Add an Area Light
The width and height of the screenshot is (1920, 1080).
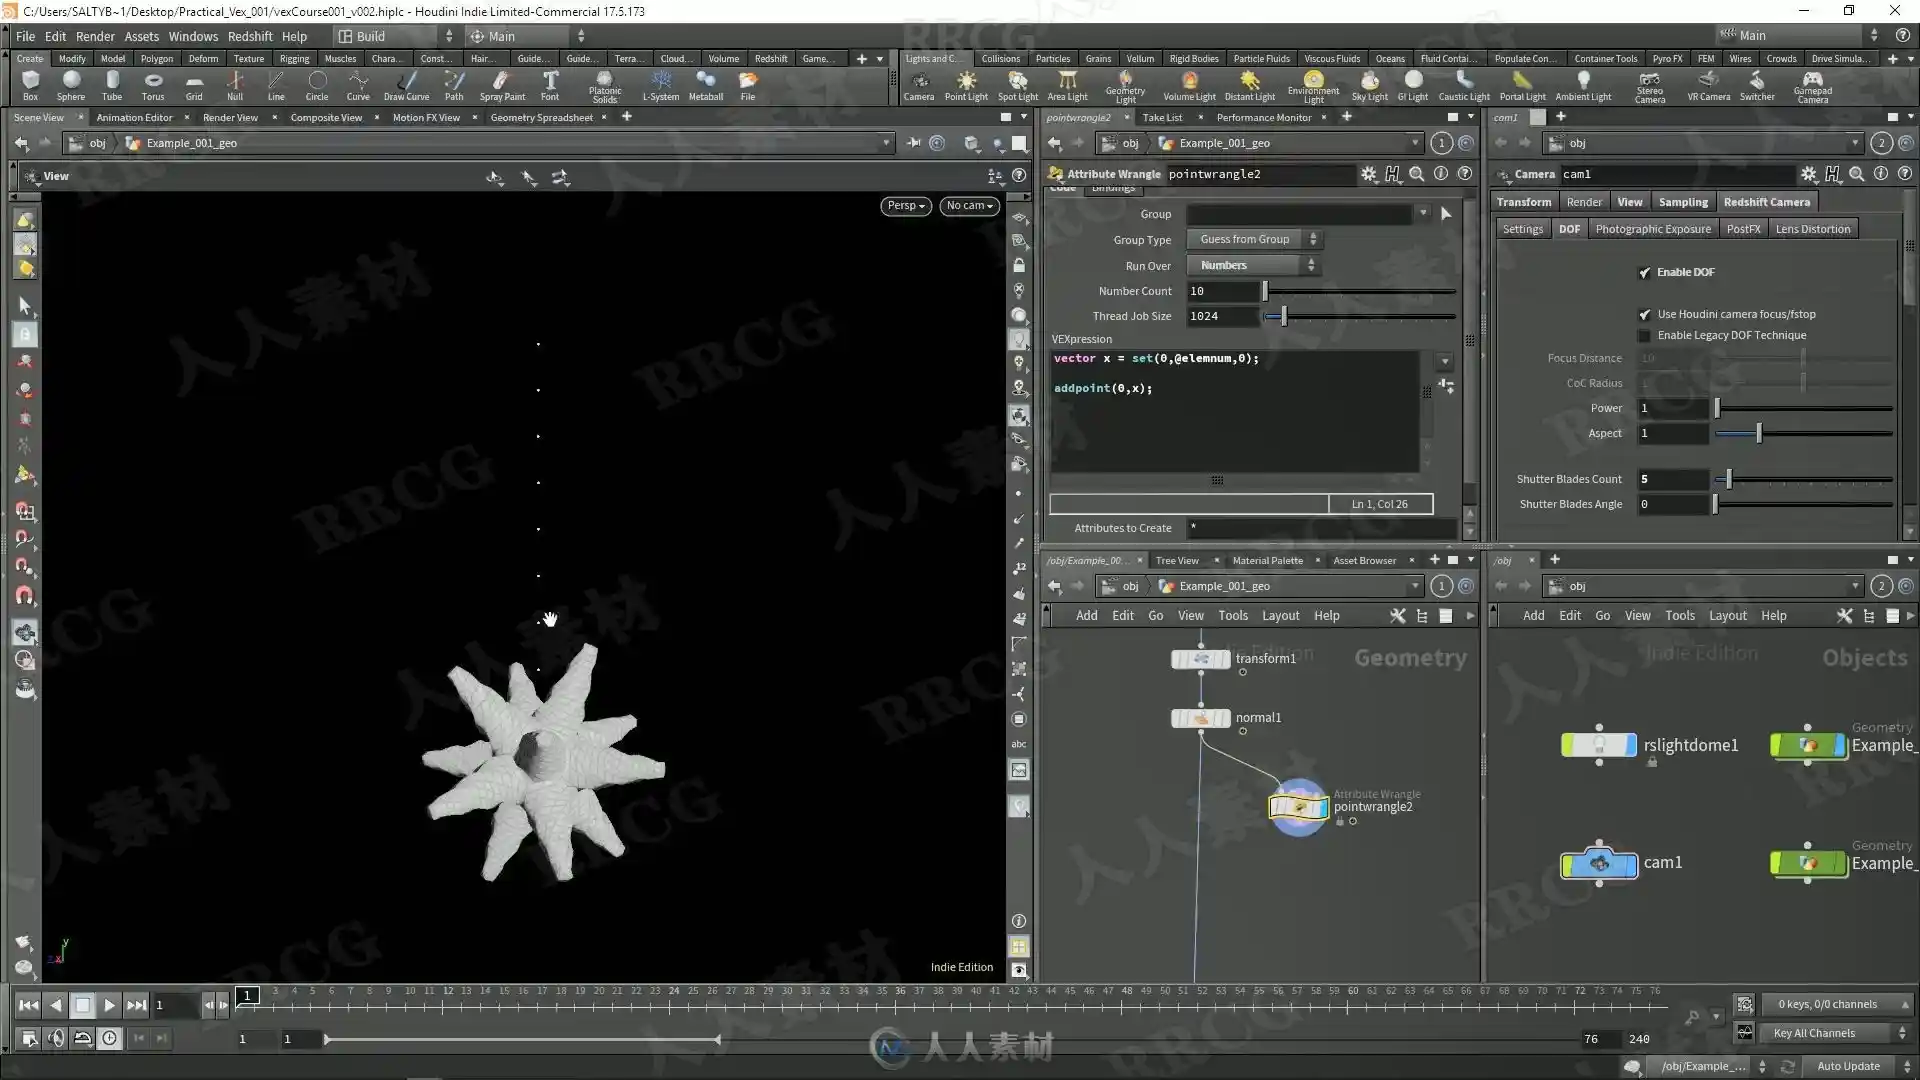coord(1067,85)
